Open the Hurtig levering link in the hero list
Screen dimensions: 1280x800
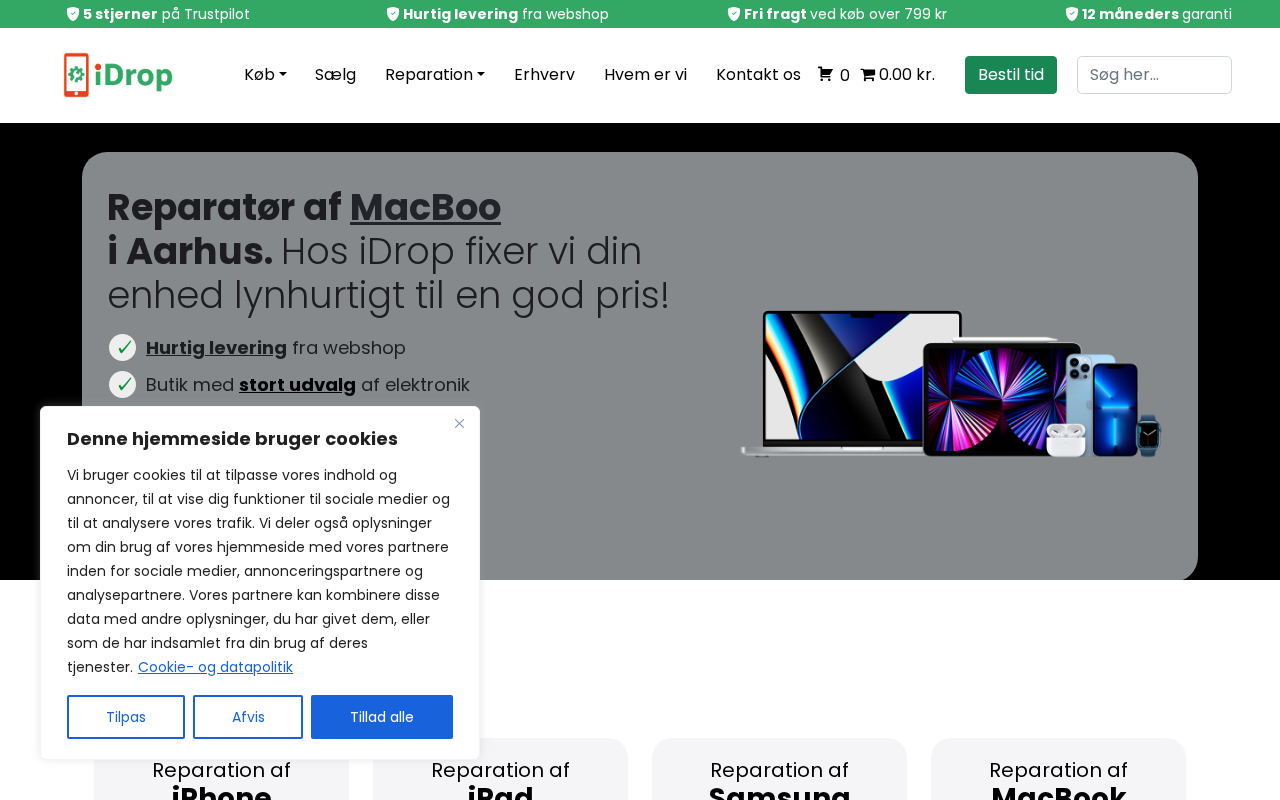216,348
